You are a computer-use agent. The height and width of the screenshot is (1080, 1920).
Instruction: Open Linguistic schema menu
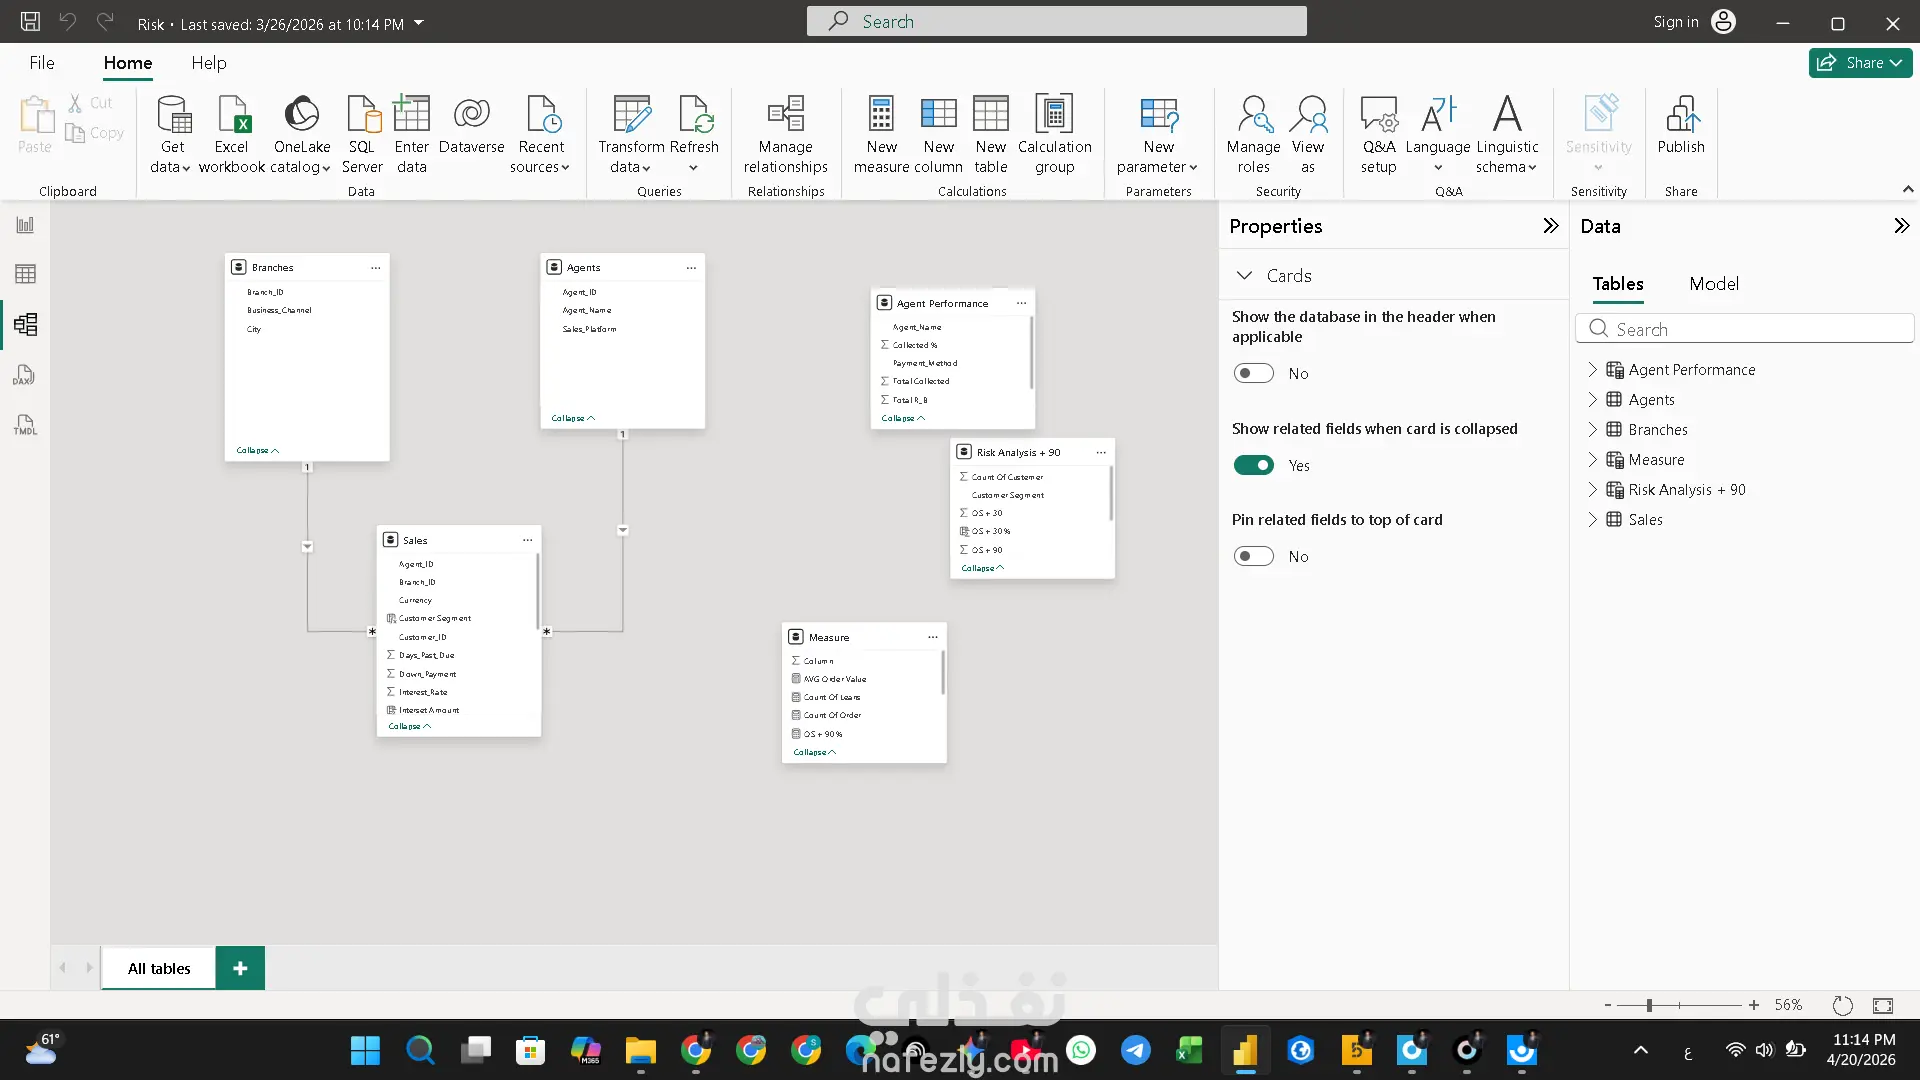coord(1507,135)
